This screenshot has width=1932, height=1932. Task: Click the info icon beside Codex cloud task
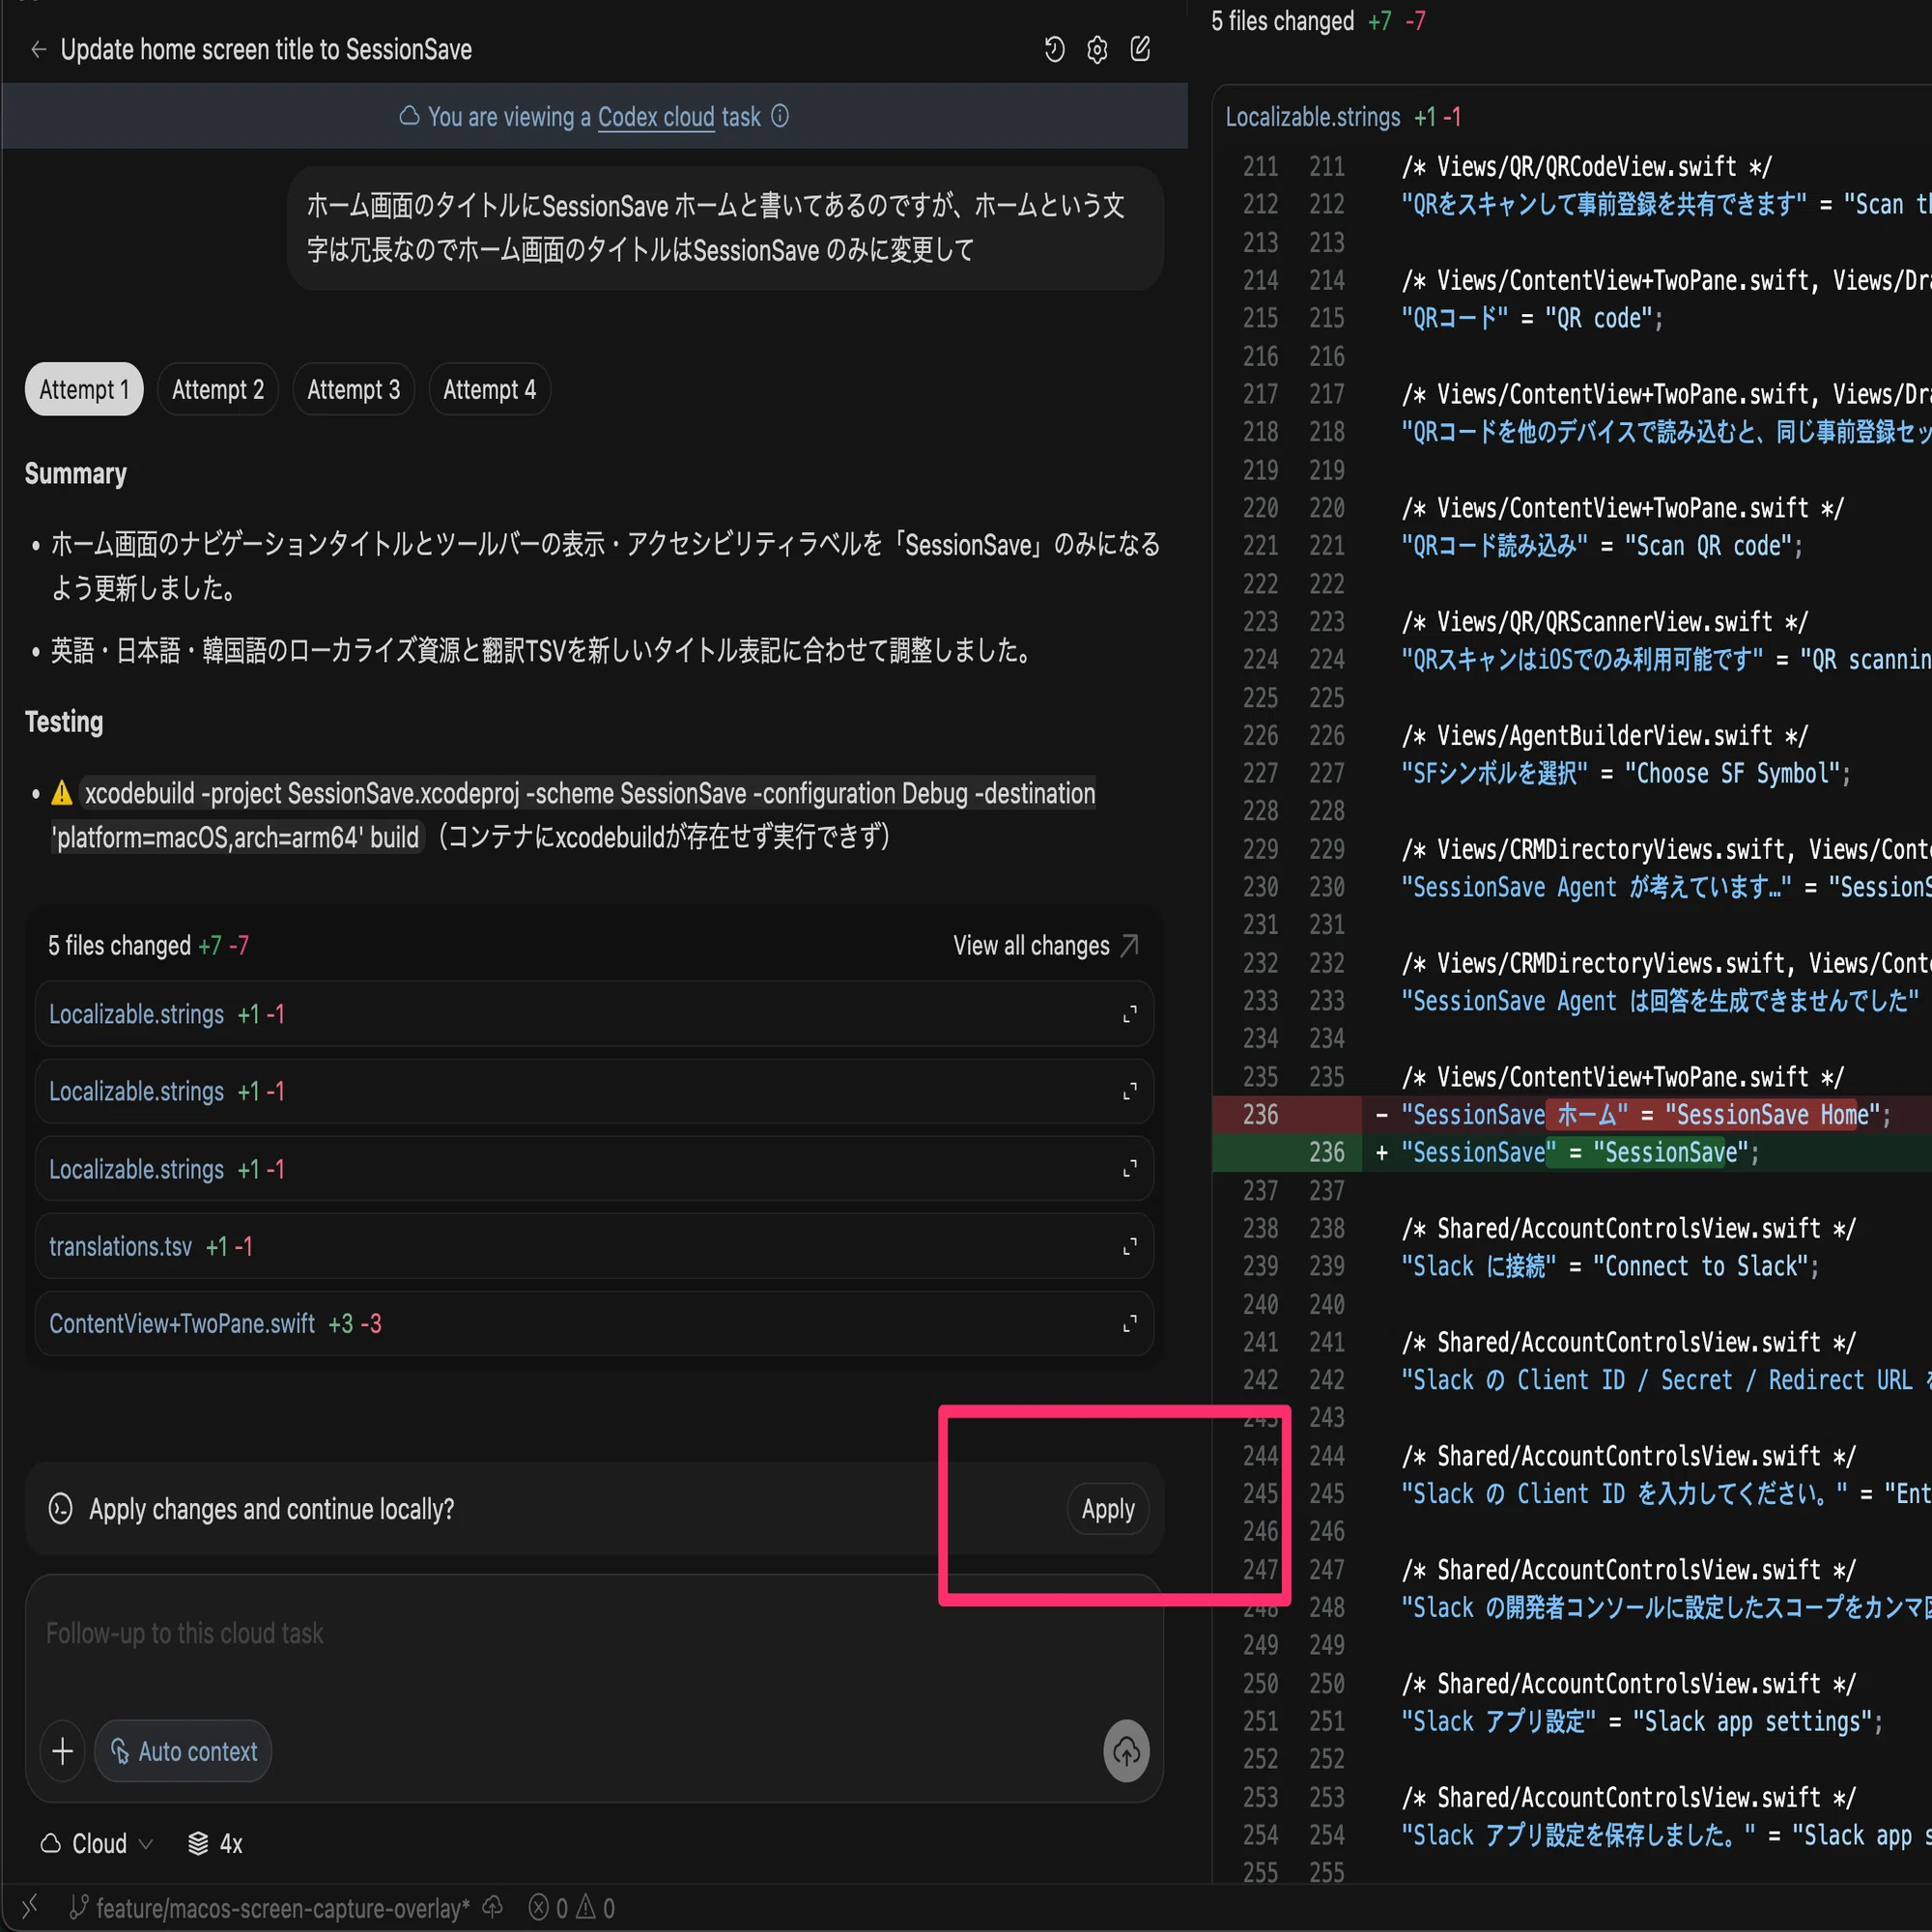780,116
